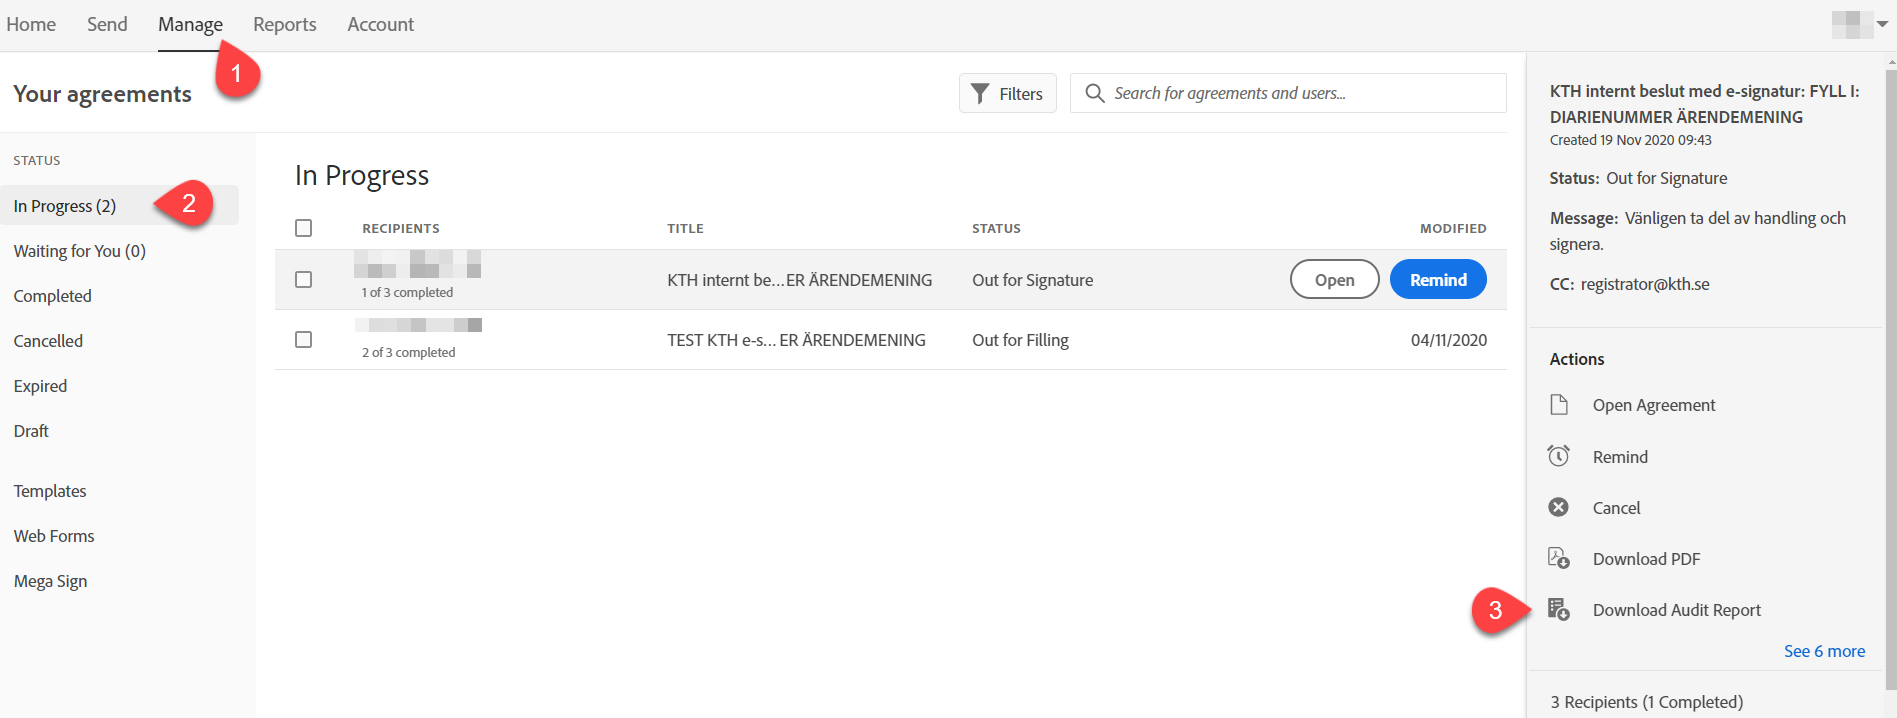Click Open Agreement action
This screenshot has height=718, width=1897.
pyautogui.click(x=1654, y=405)
